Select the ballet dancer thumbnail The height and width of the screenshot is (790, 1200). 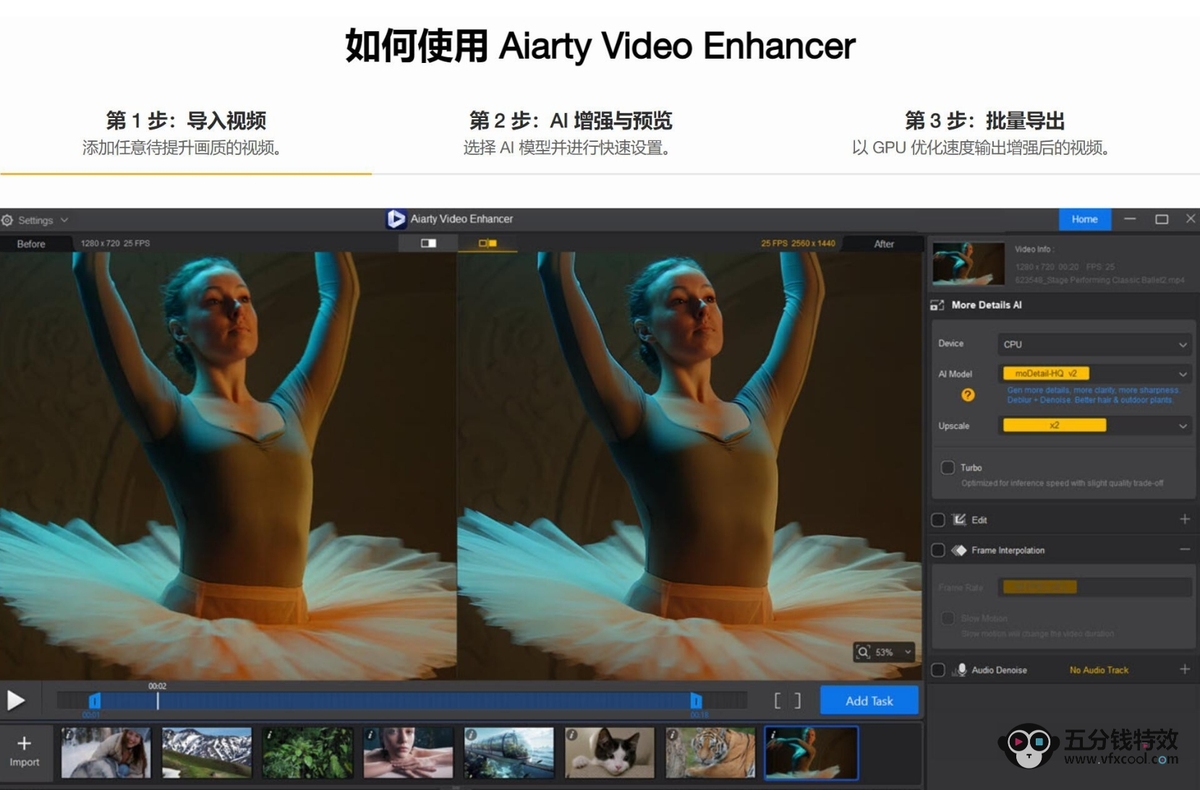(812, 752)
